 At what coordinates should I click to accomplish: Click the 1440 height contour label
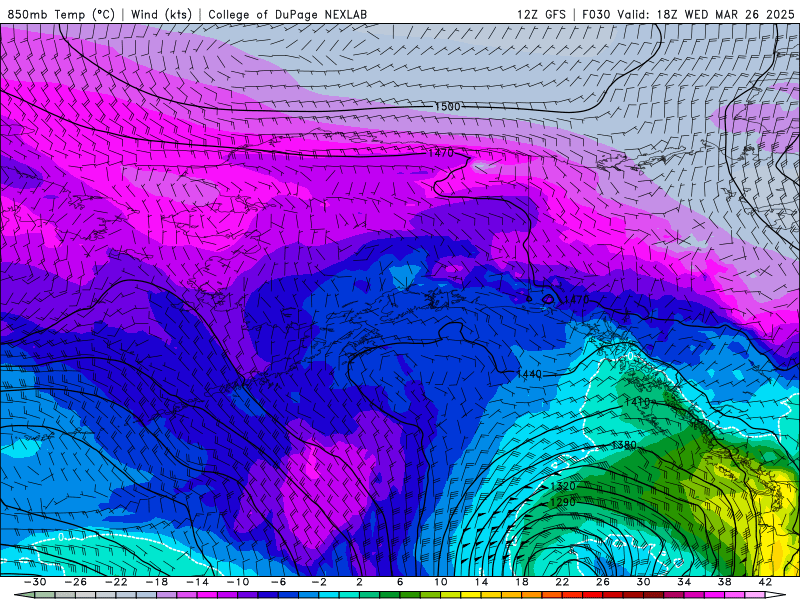pyautogui.click(x=529, y=374)
